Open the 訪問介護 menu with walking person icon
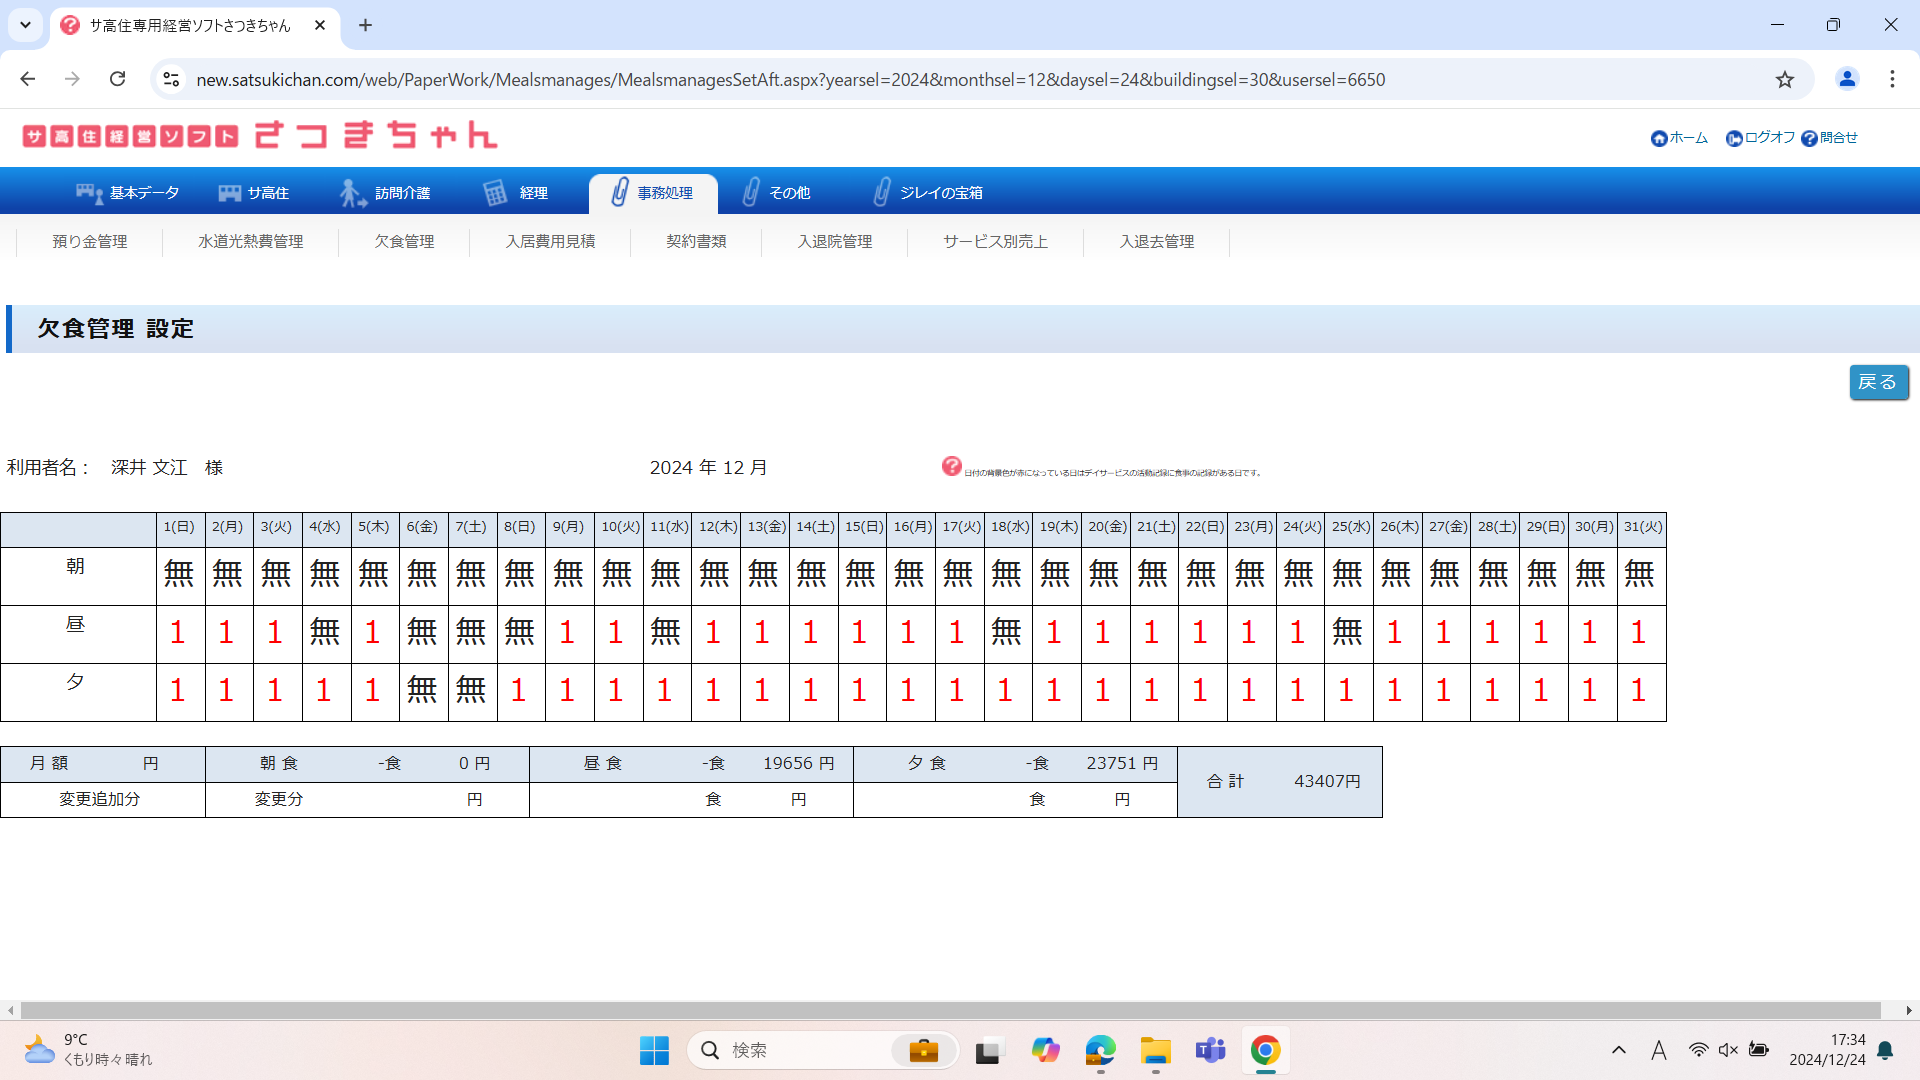Viewport: 1920px width, 1080px height. pyautogui.click(x=384, y=193)
